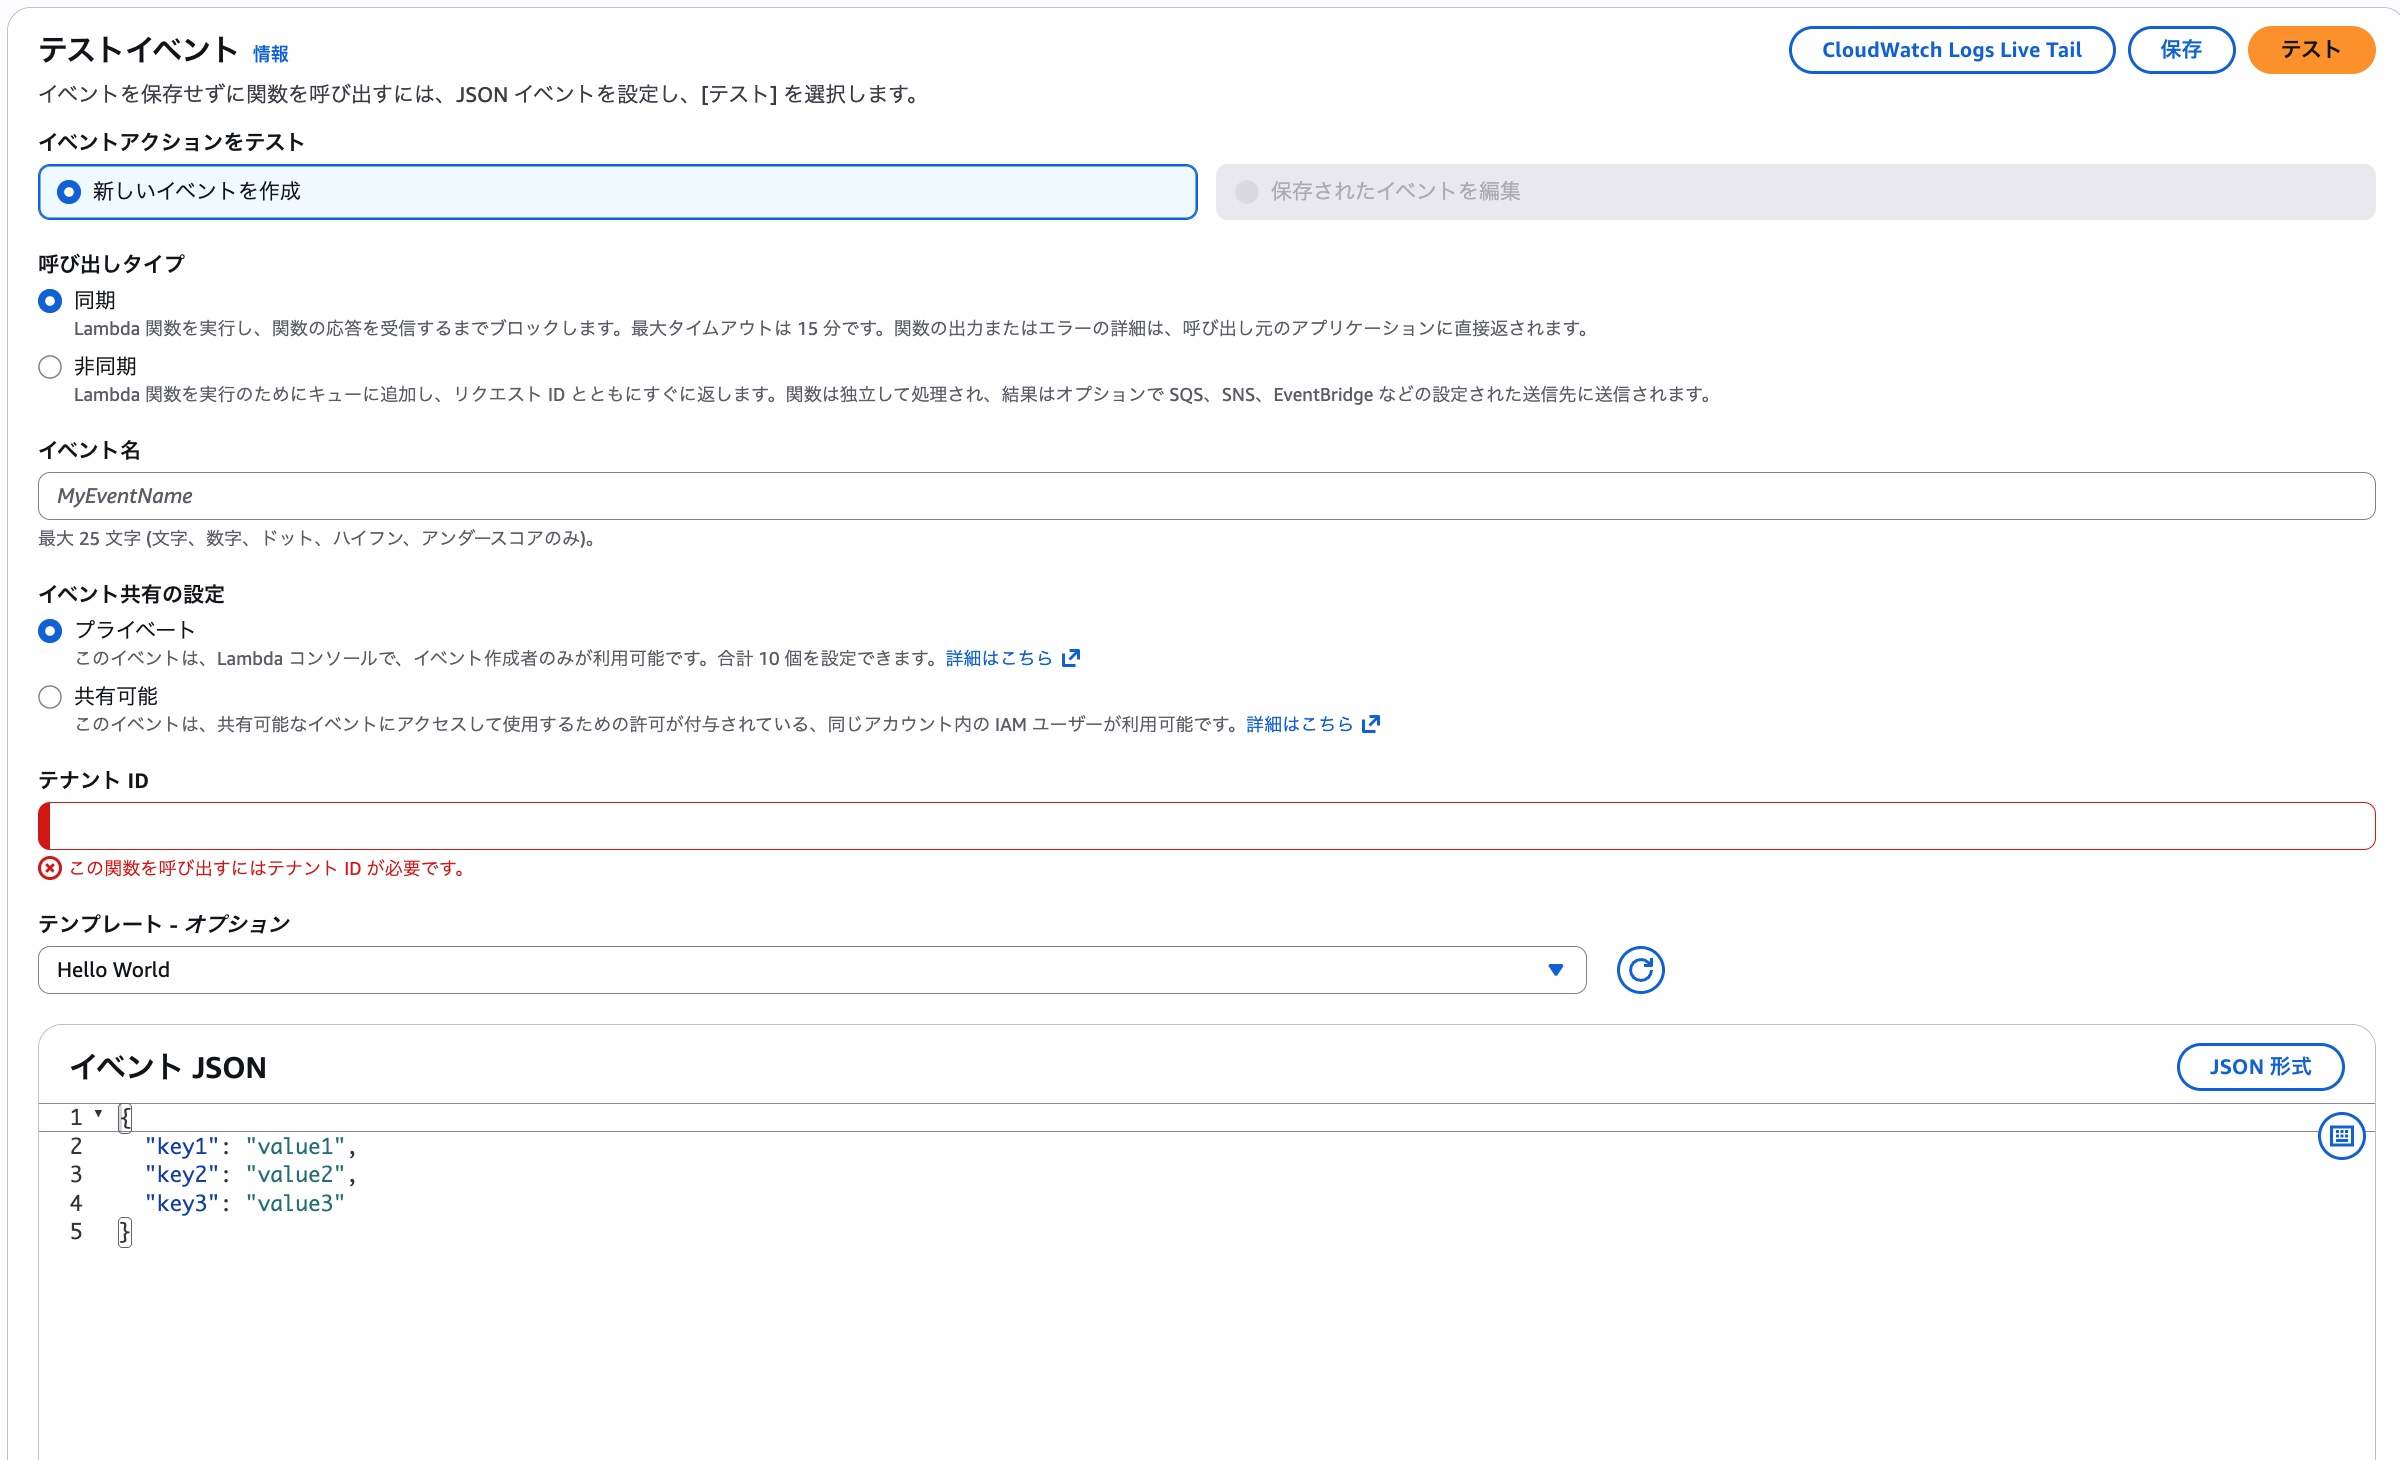Click the JSON 形式 format button
The height and width of the screenshot is (1460, 2400).
(x=2260, y=1067)
